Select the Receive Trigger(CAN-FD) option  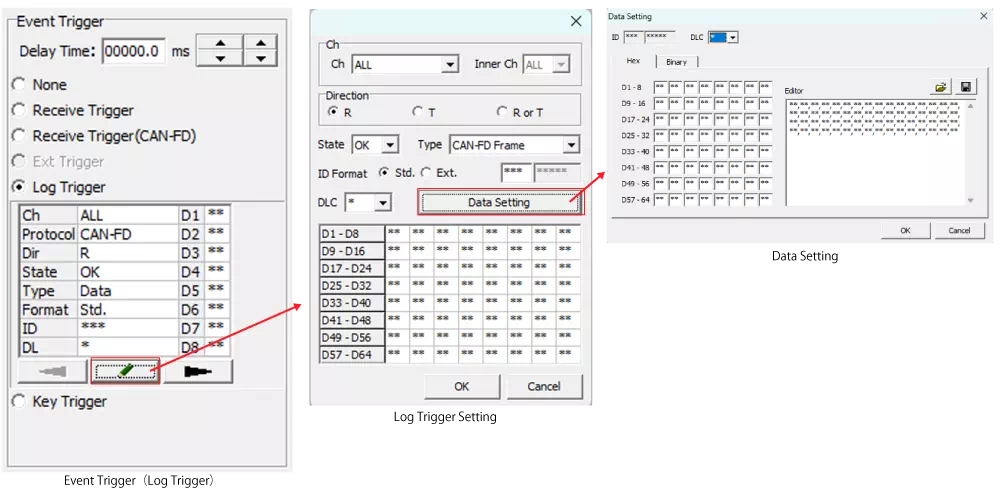click(x=18, y=136)
